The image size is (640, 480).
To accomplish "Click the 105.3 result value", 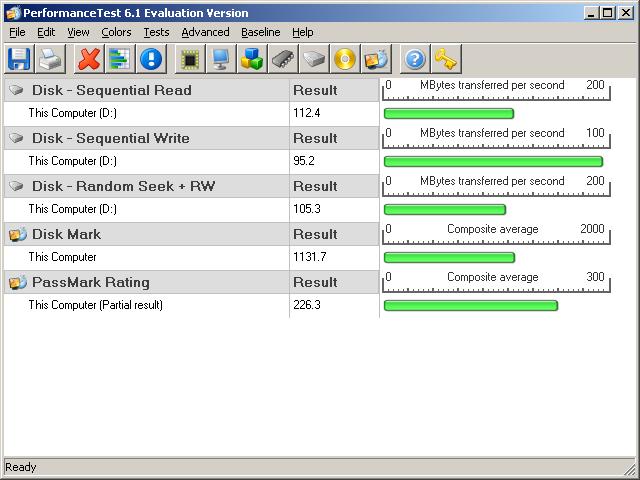I will pyautogui.click(x=307, y=209).
